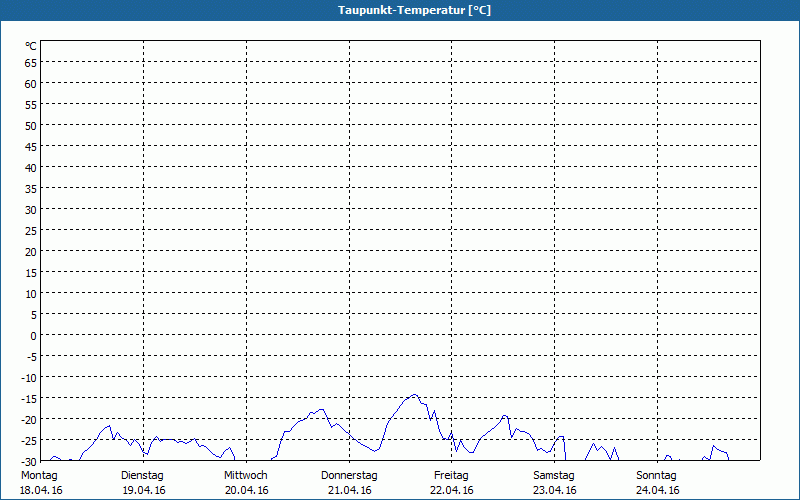Click the -30 label on y-axis
The image size is (800, 500).
point(29,460)
